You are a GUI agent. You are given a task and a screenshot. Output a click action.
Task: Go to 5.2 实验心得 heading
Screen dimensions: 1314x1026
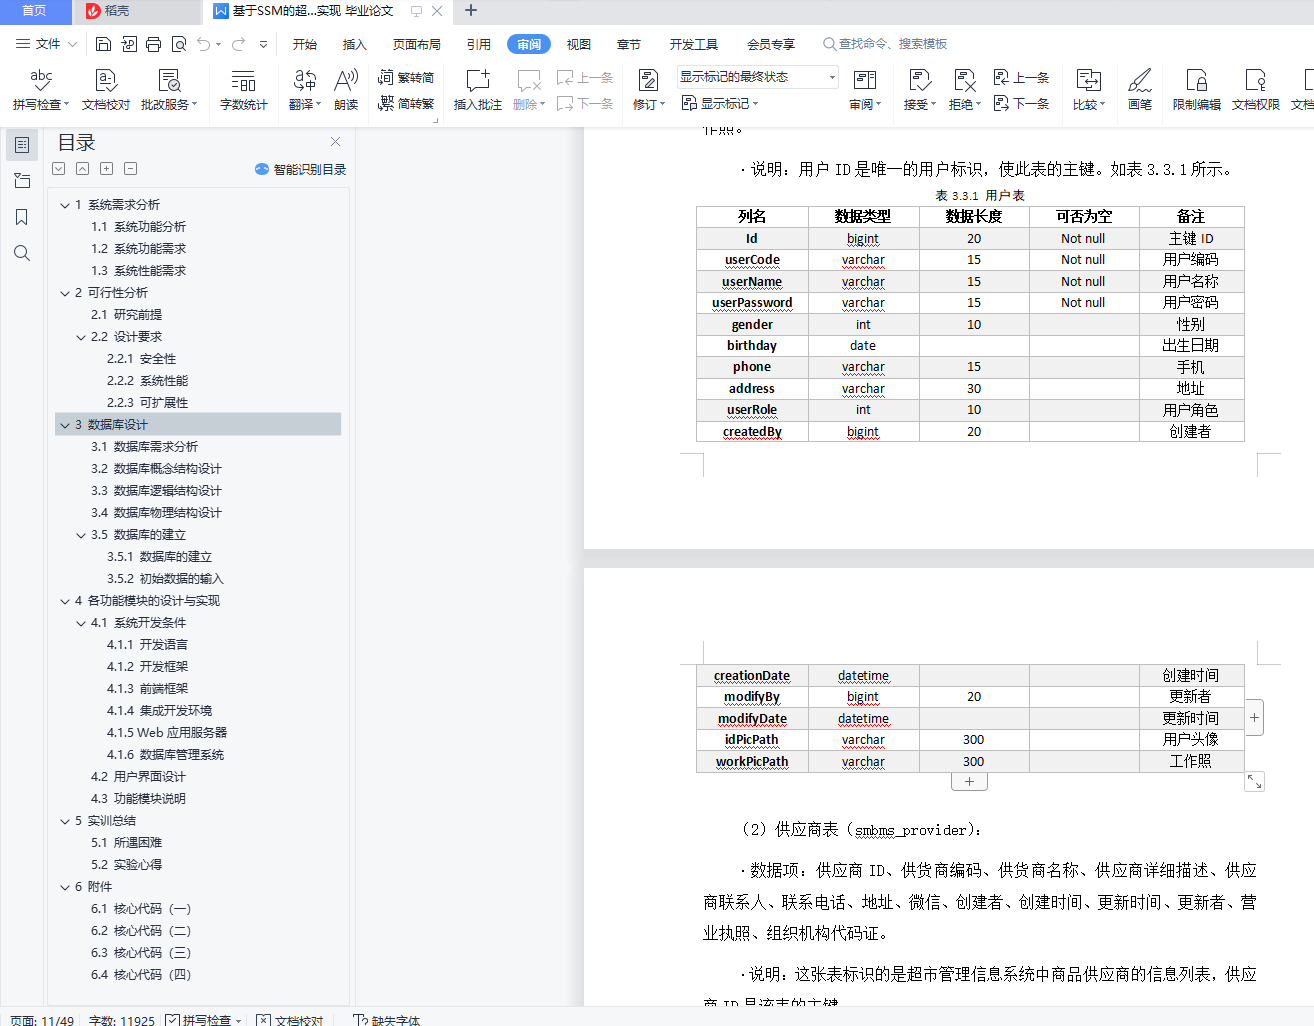[127, 865]
